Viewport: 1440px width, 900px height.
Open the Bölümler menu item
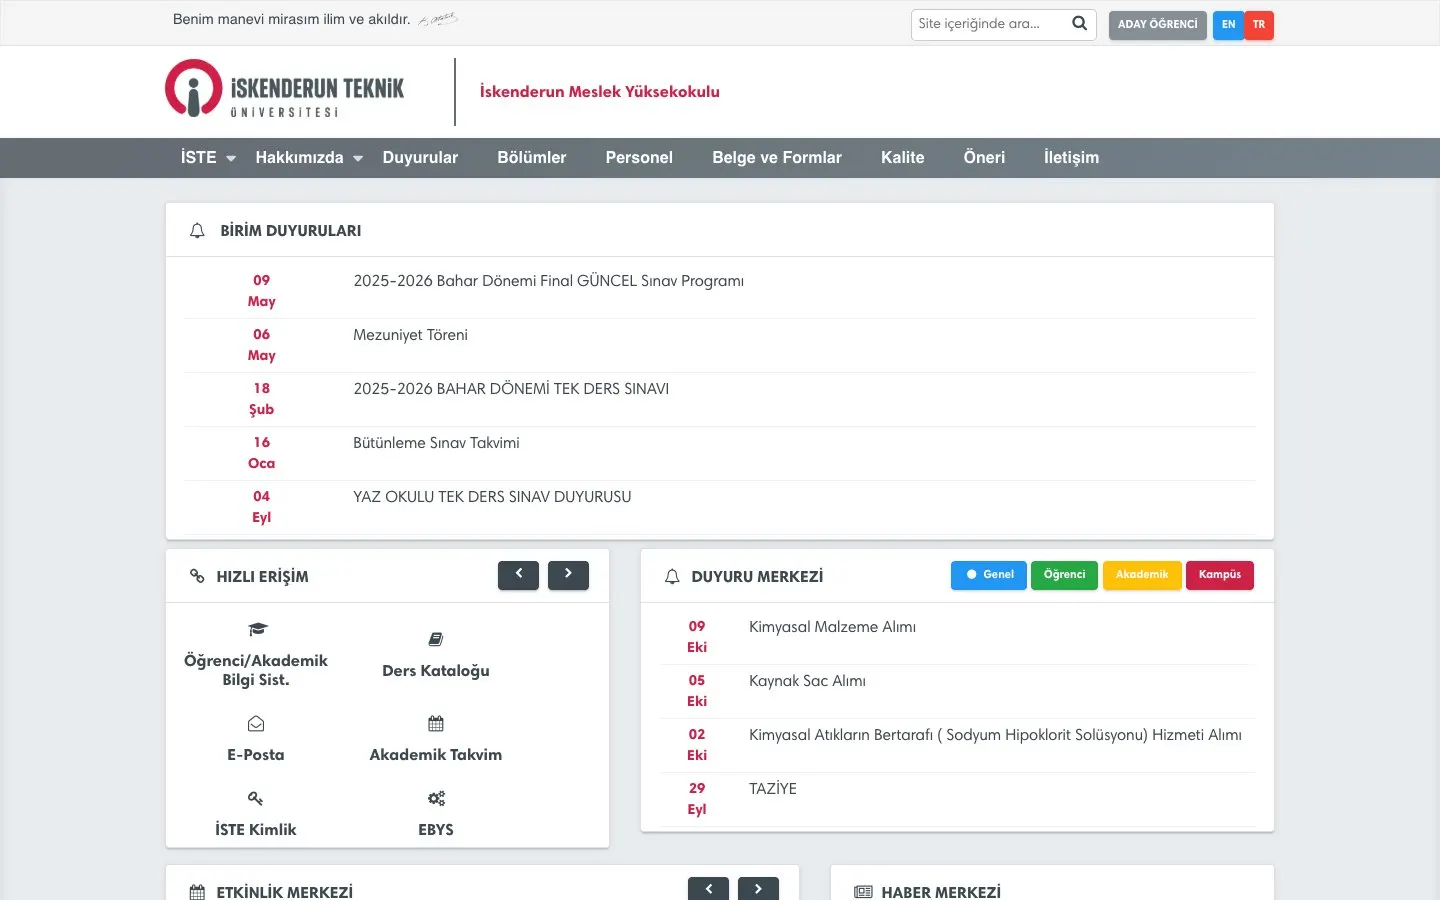(532, 158)
